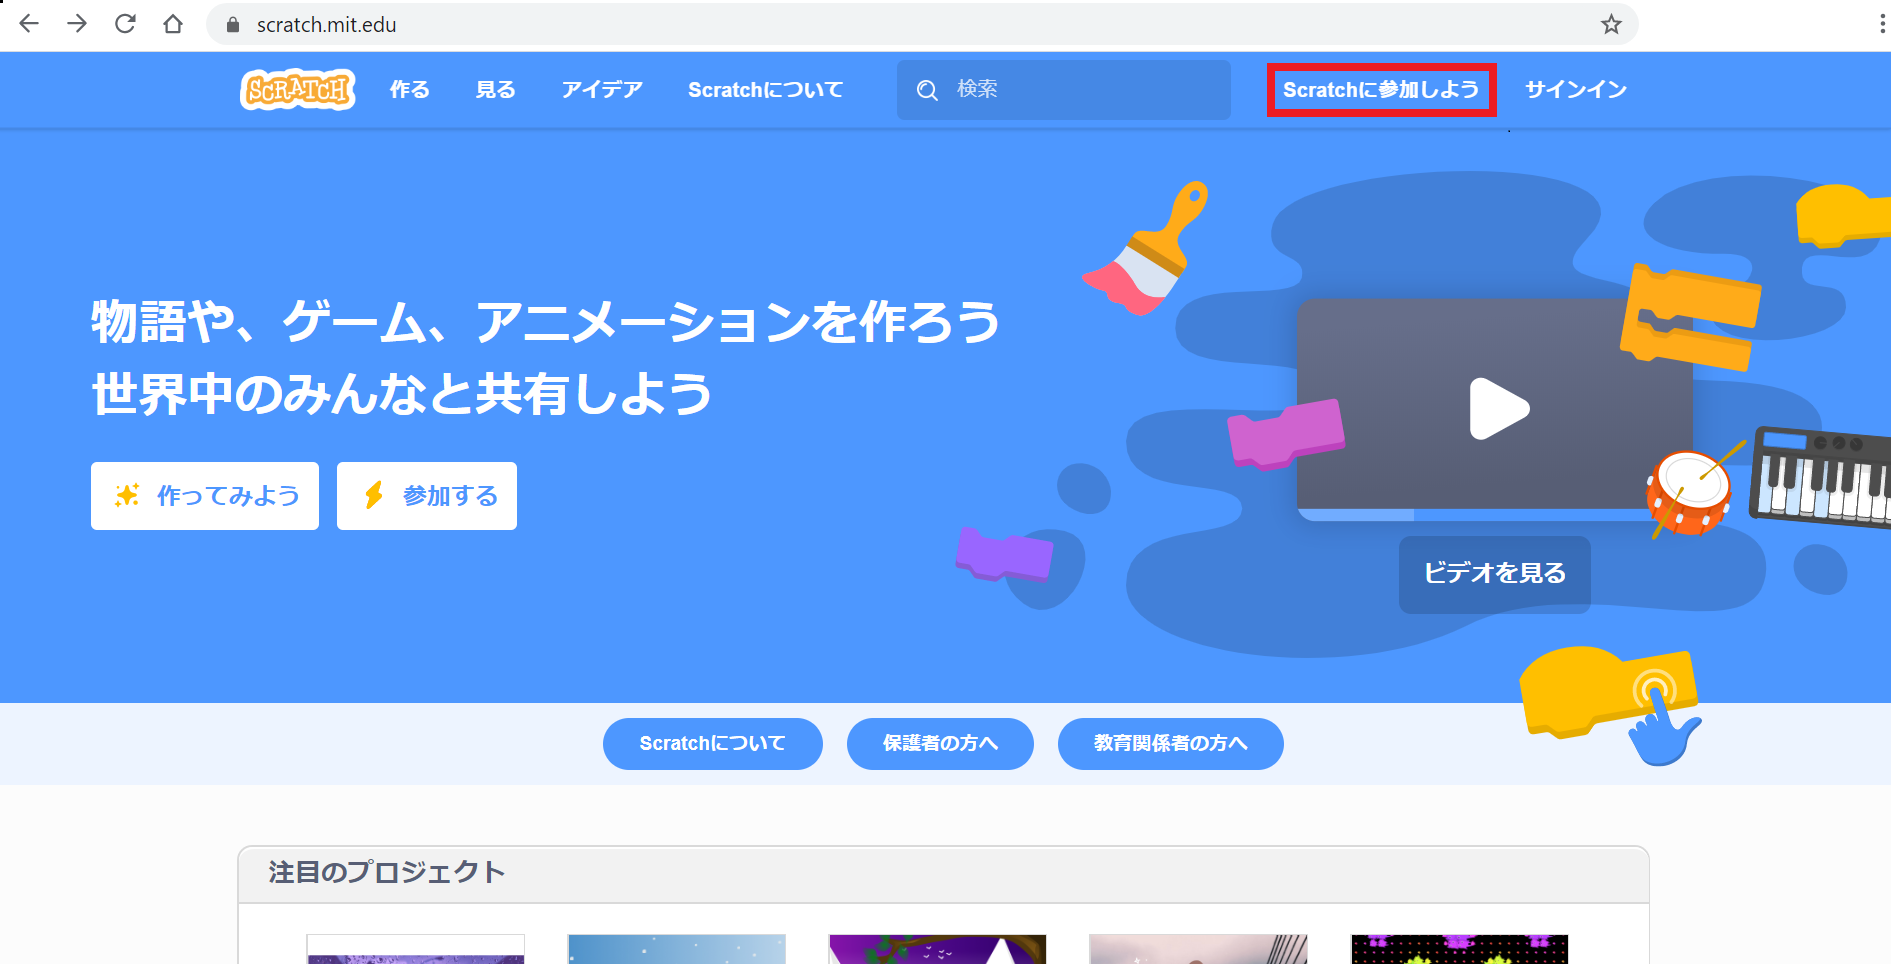This screenshot has width=1891, height=964.
Task: Open the second featured project thumbnail
Action: 677,950
